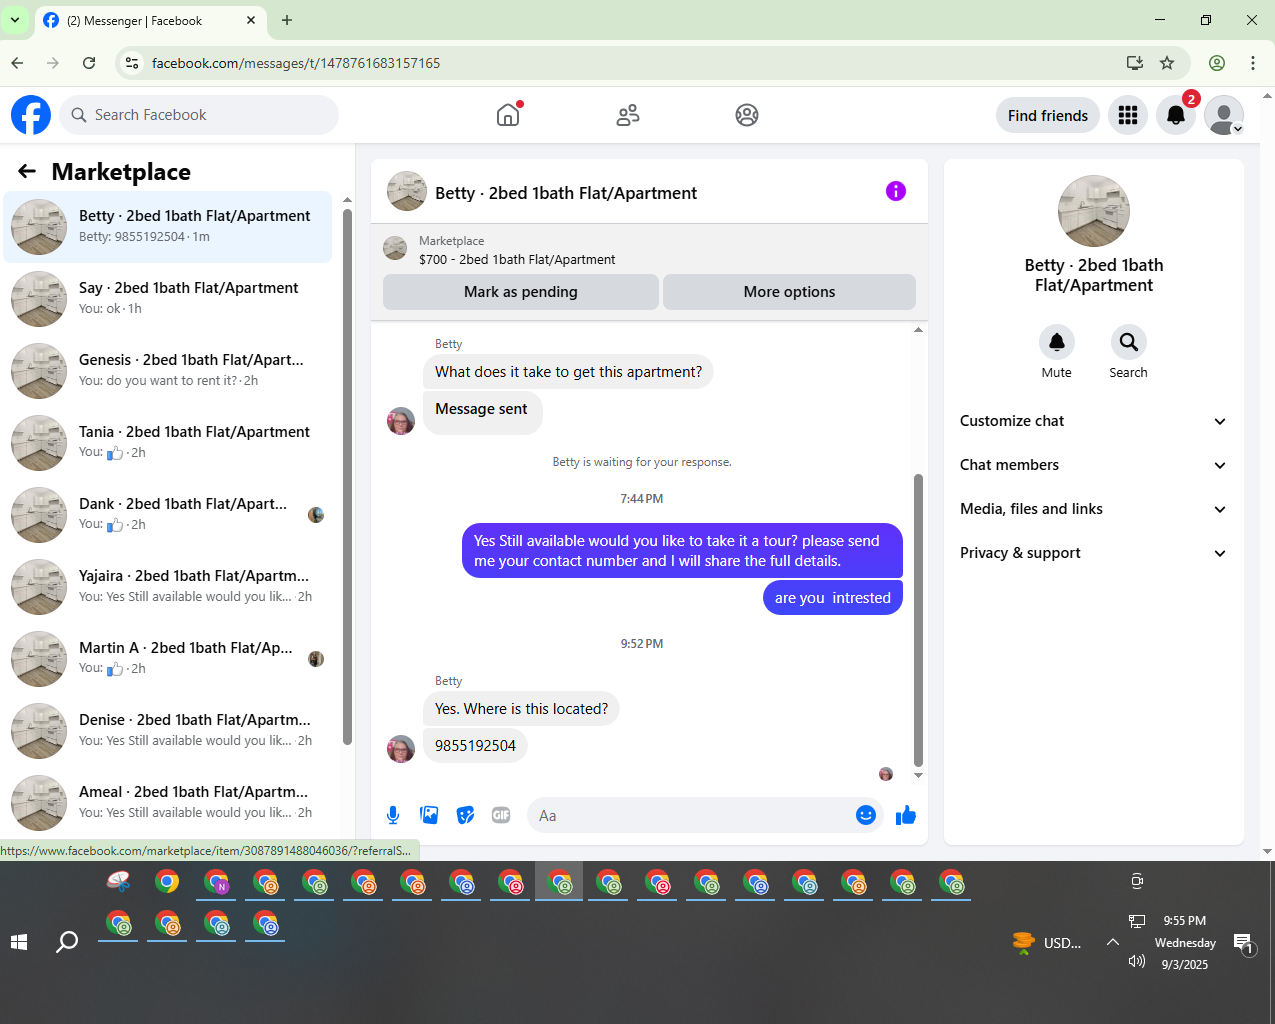Bookmark this page star icon
Image resolution: width=1275 pixels, height=1024 pixels.
pyautogui.click(x=1167, y=63)
